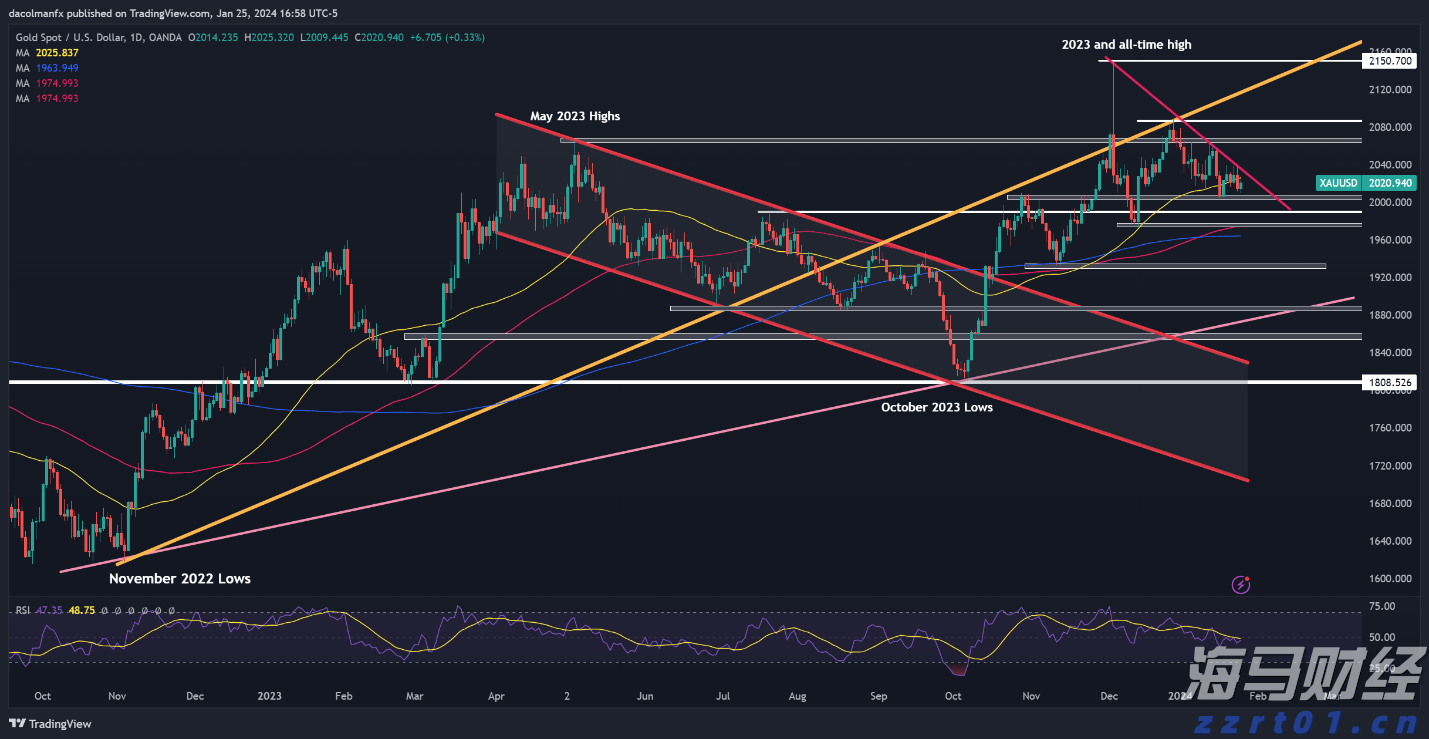Viewport: 1429px width, 739px height.
Task: Click the 1808.526 horizontal level label
Action: 1390,382
